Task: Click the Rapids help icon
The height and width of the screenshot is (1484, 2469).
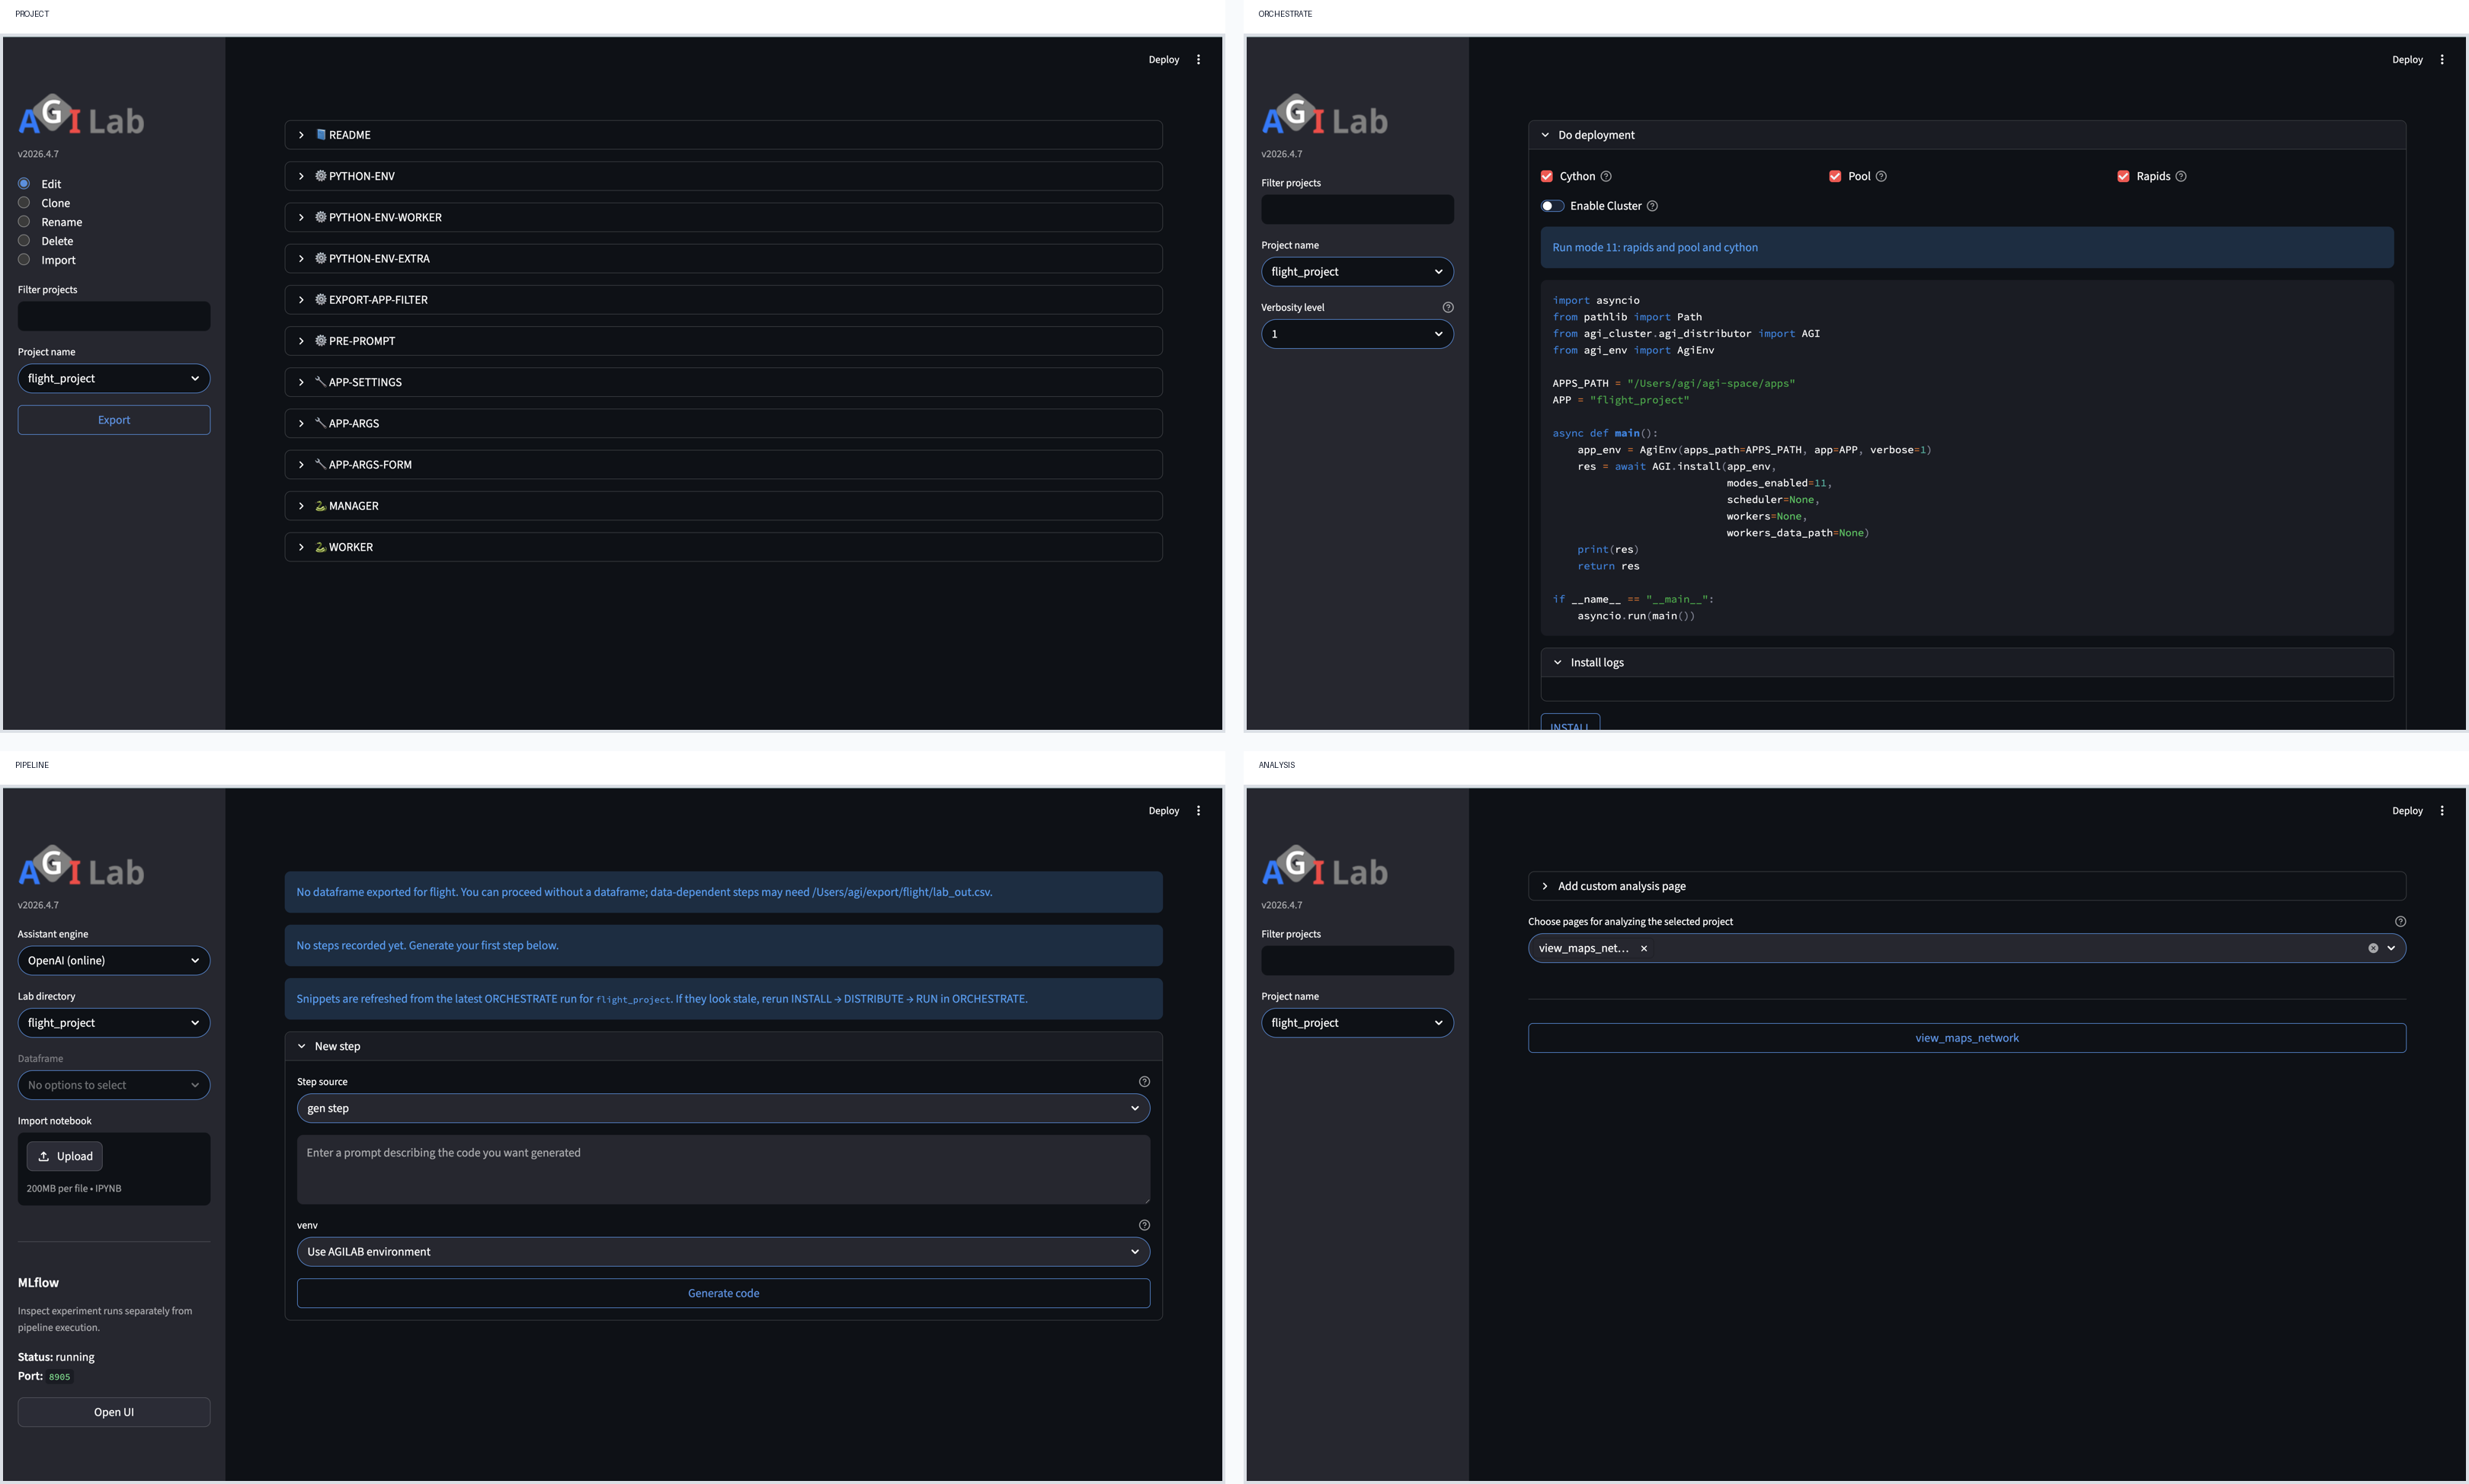Action: (2181, 176)
